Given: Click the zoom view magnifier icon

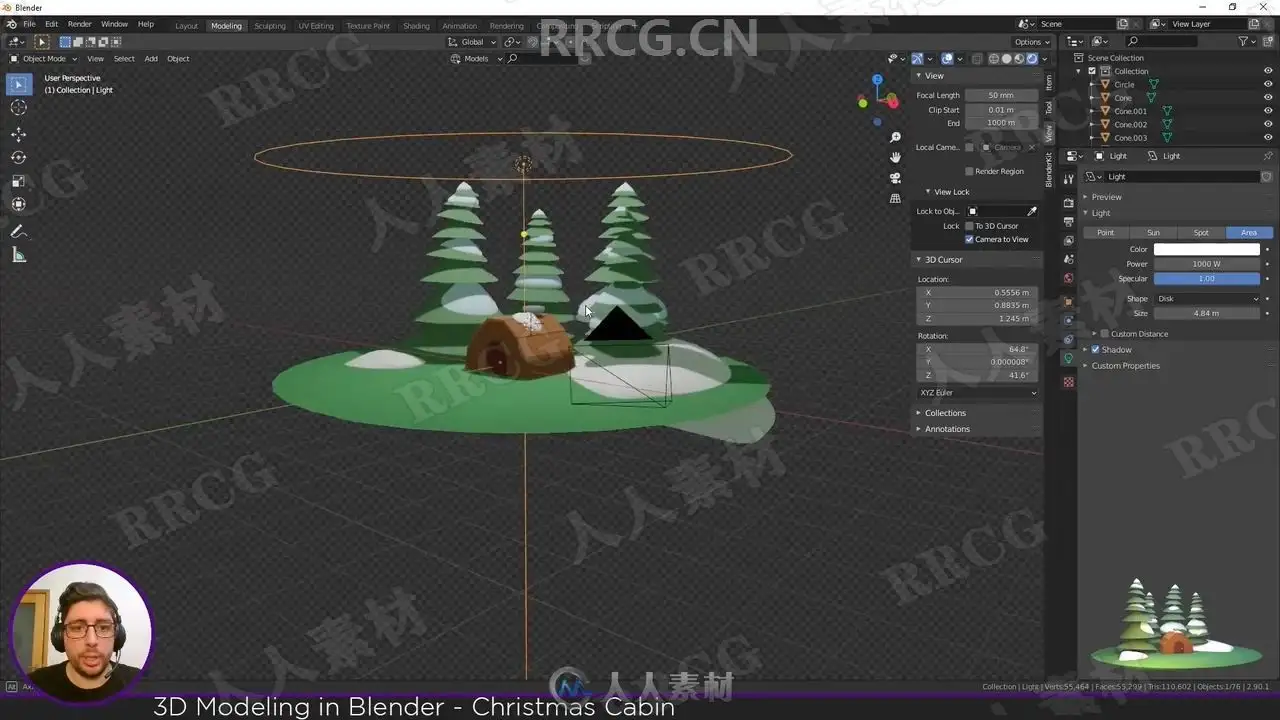Looking at the screenshot, I should tap(895, 137).
